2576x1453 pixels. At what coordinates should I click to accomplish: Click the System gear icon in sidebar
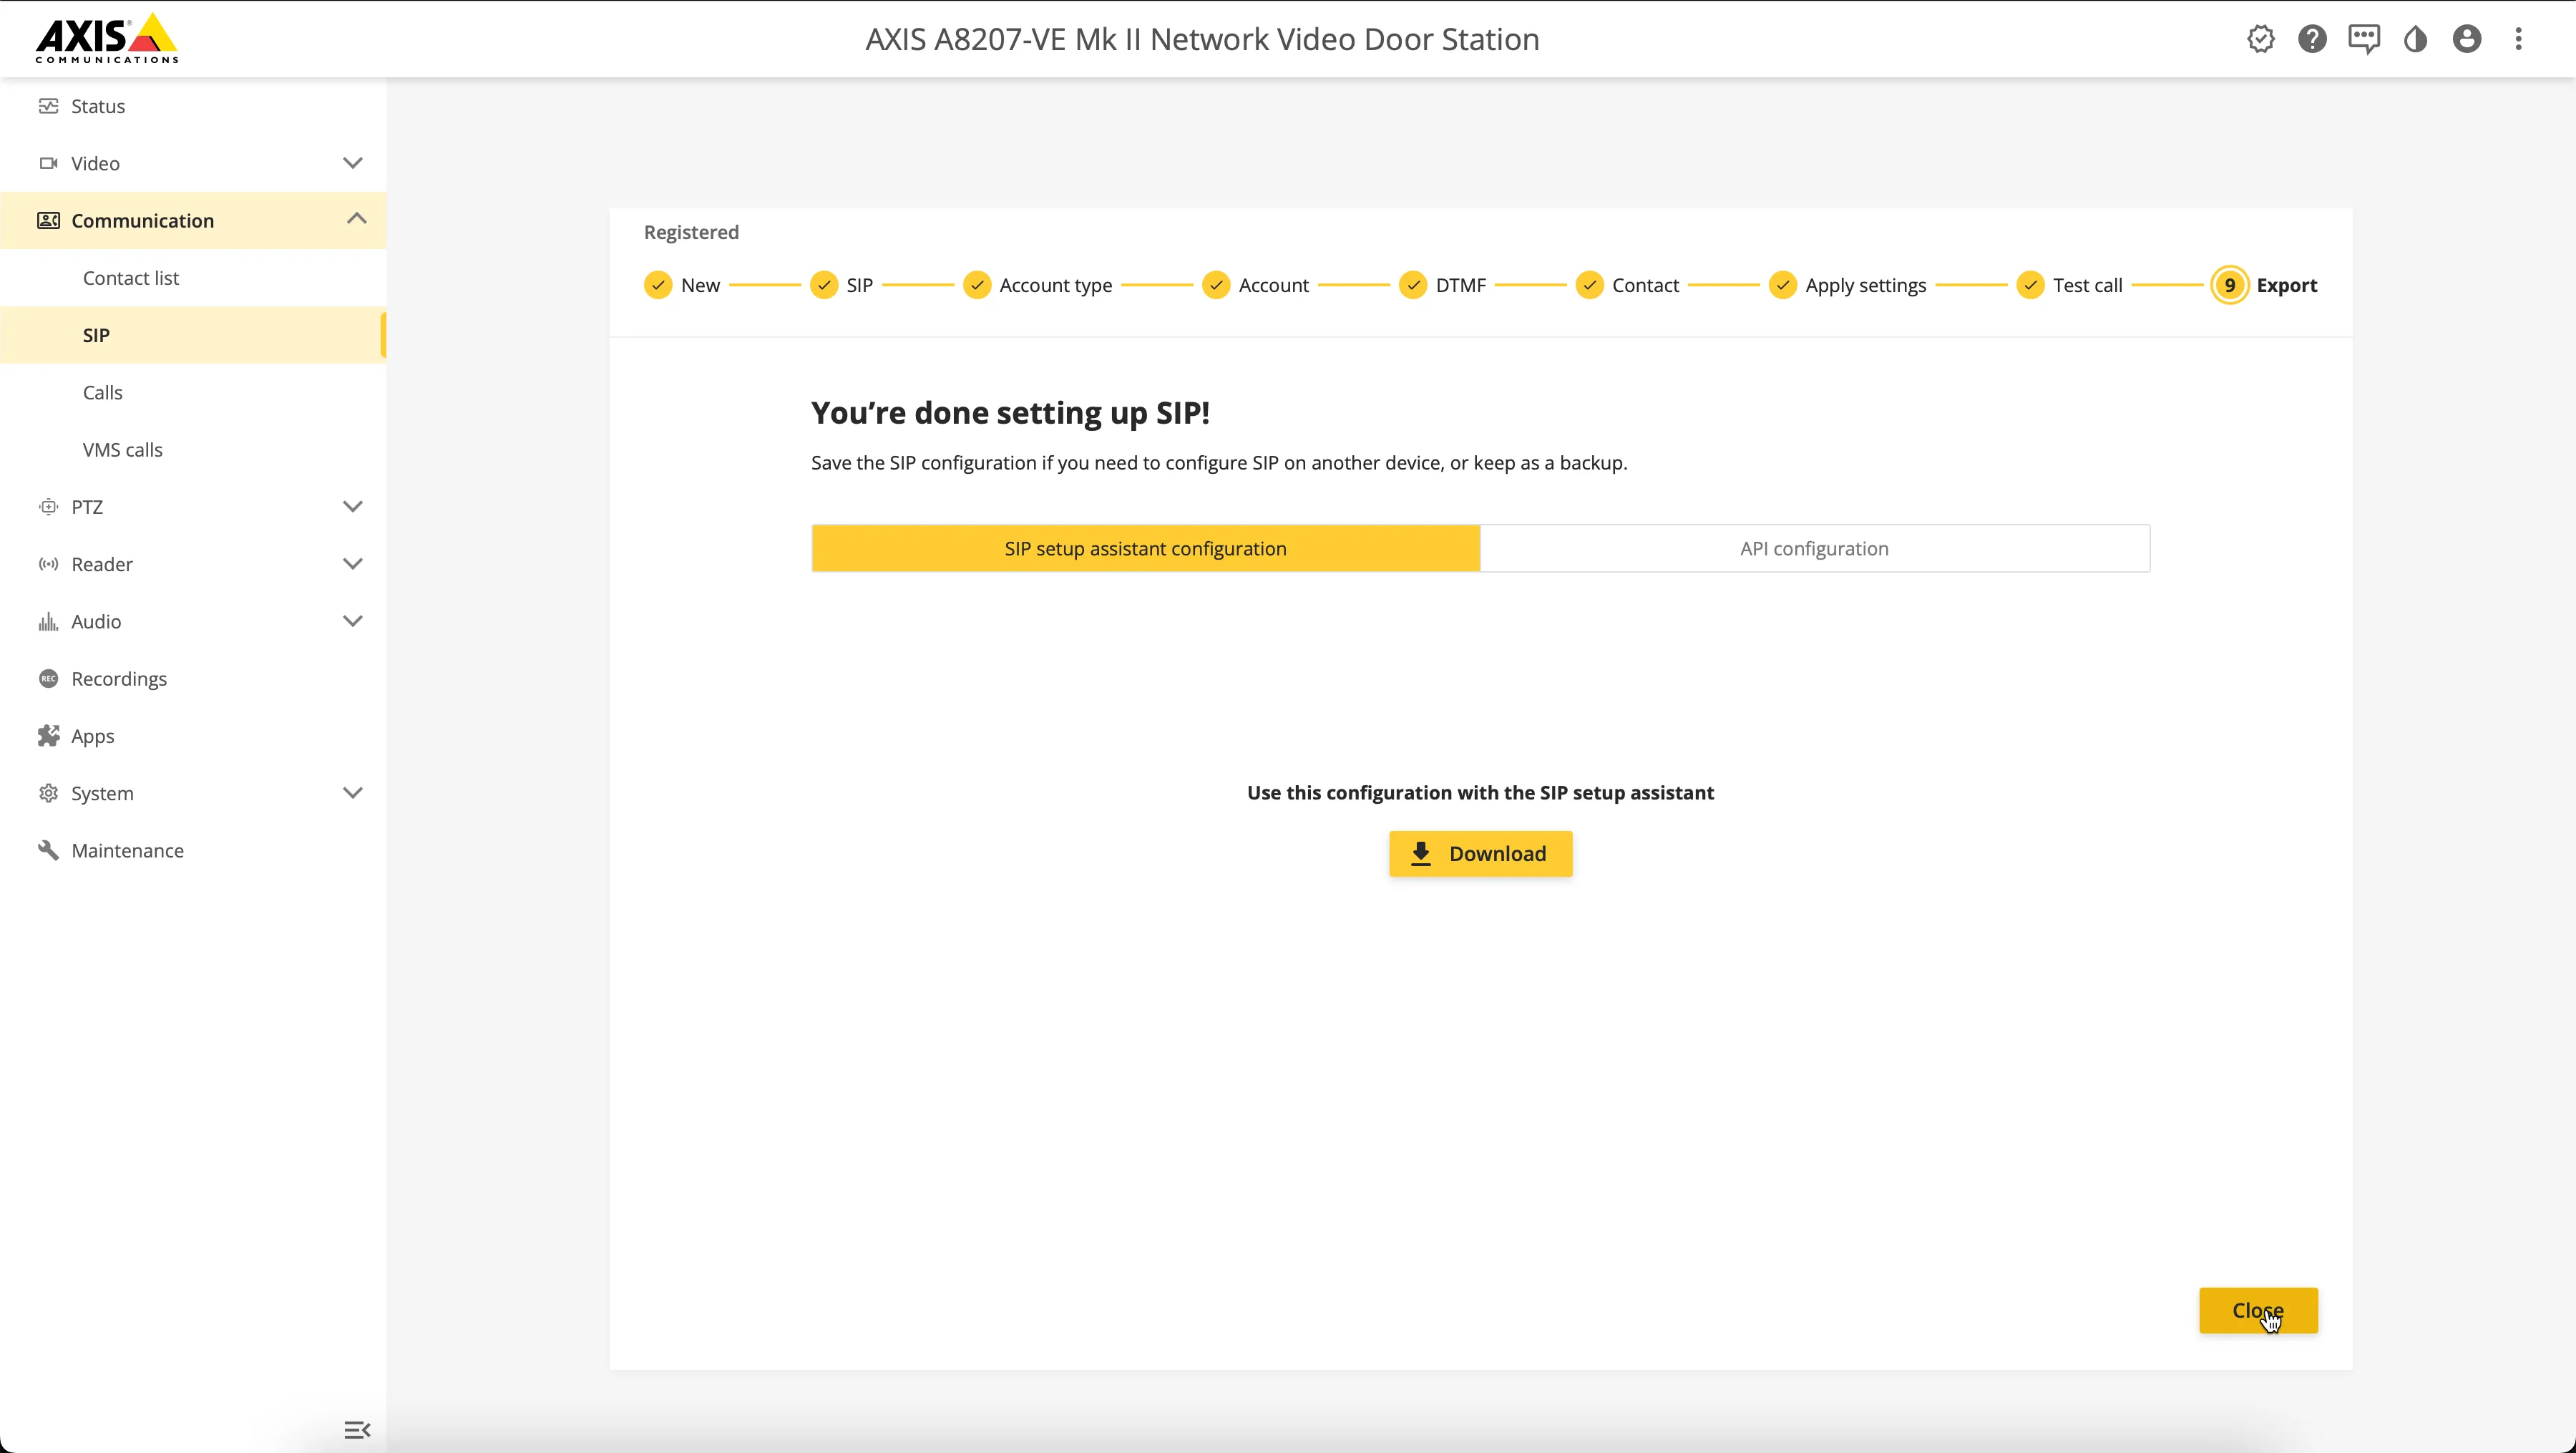48,793
